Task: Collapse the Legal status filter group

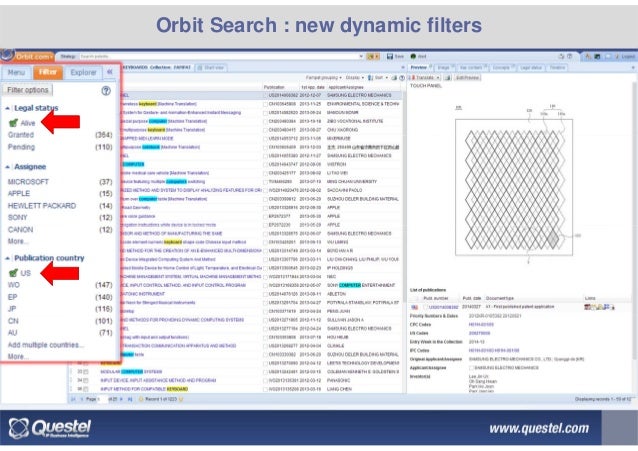Action: [x=7, y=108]
